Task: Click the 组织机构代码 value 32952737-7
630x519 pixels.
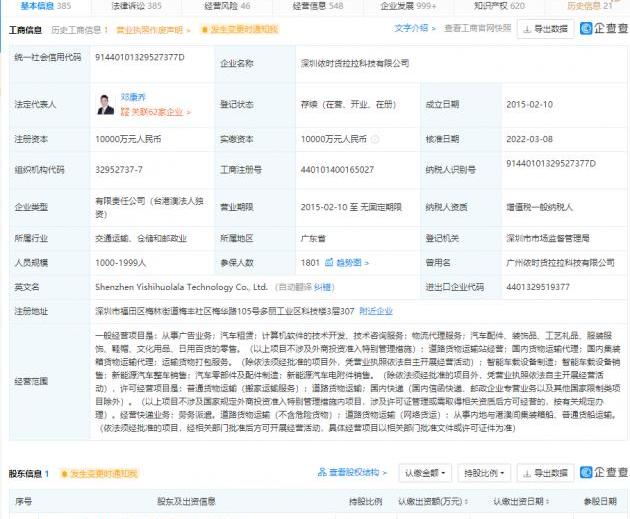Action: [119, 170]
